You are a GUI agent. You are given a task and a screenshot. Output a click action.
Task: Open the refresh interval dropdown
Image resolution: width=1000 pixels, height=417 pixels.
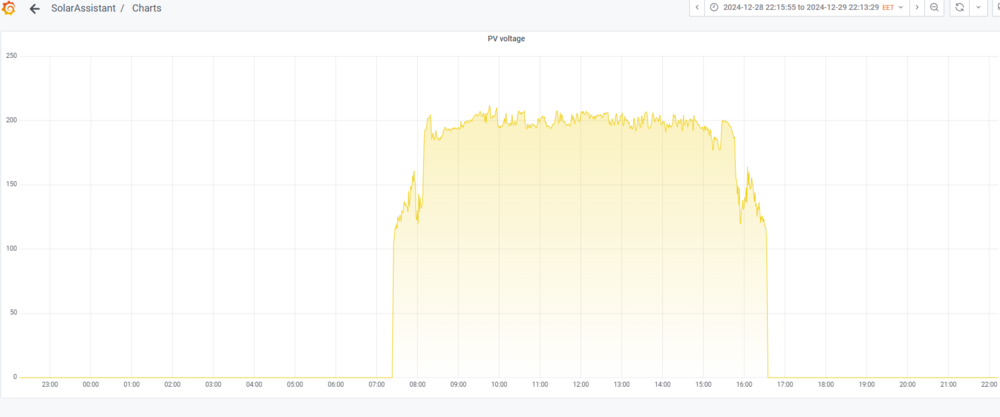click(978, 8)
